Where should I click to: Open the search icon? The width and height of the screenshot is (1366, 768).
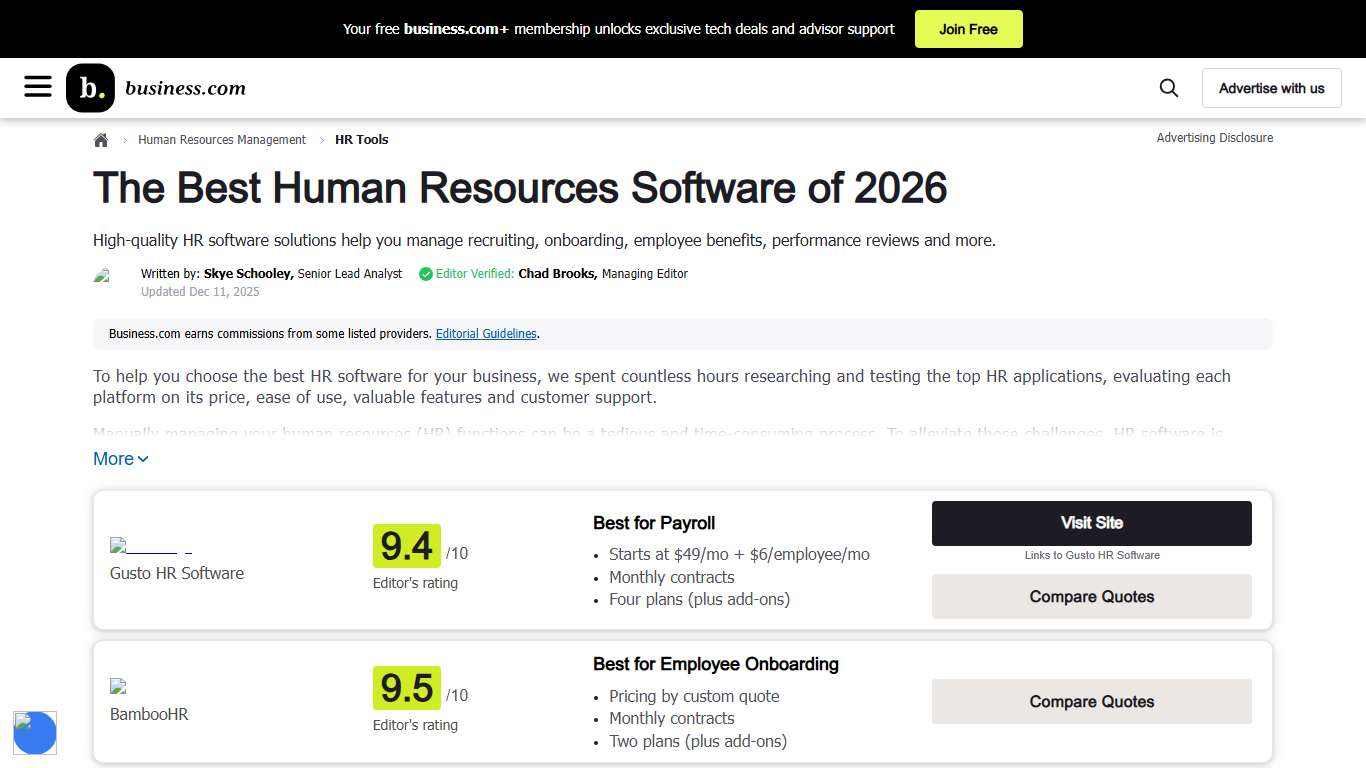click(1168, 88)
